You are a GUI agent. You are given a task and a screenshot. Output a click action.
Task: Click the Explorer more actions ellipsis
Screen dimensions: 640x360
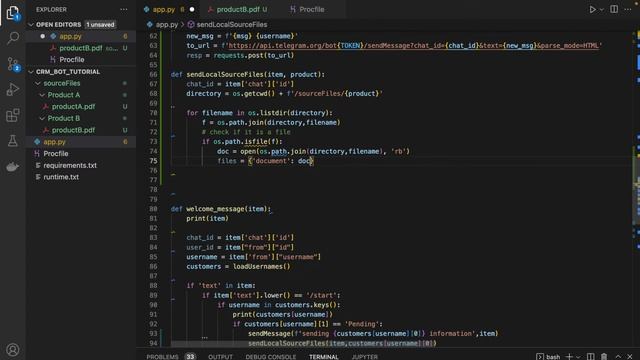[x=124, y=9]
